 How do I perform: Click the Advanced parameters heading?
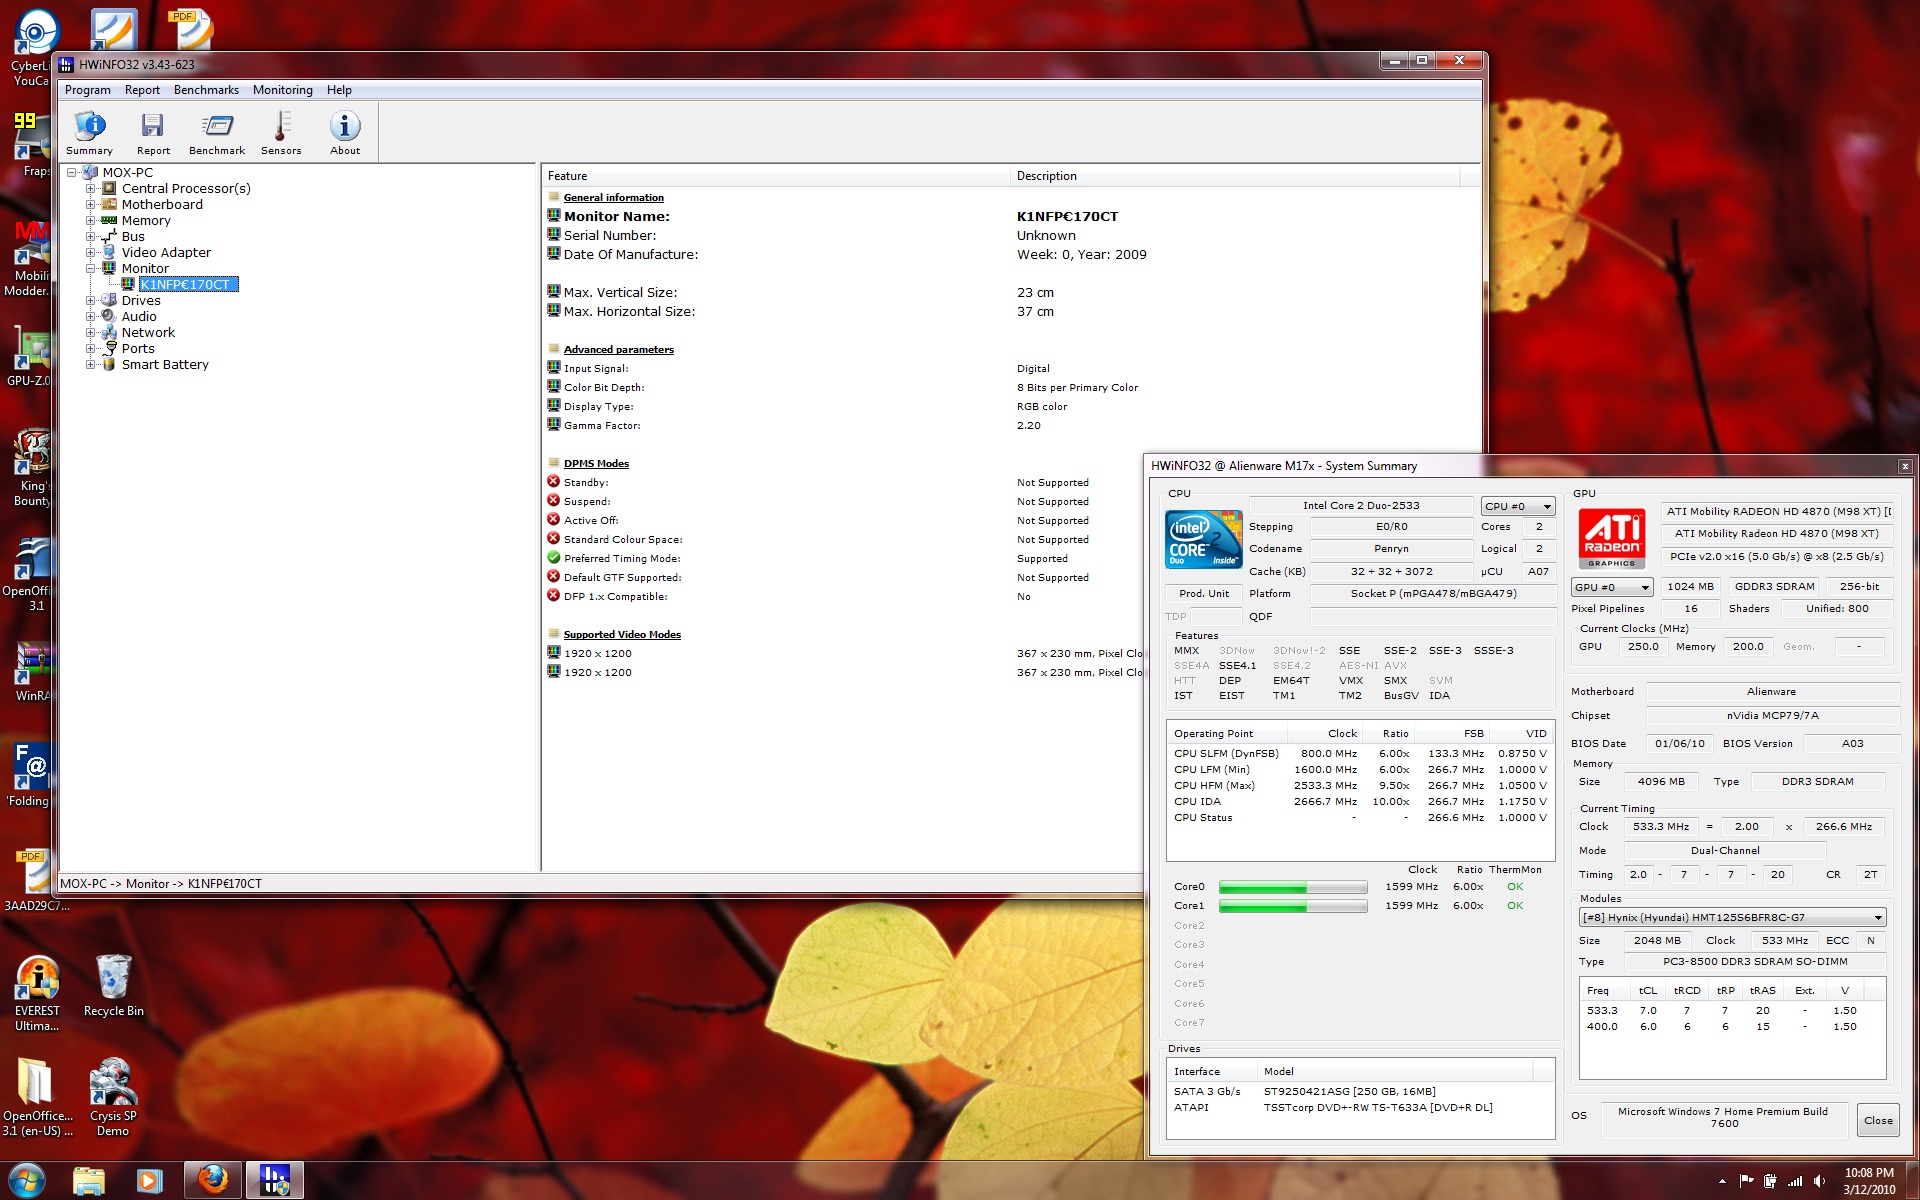pos(618,350)
